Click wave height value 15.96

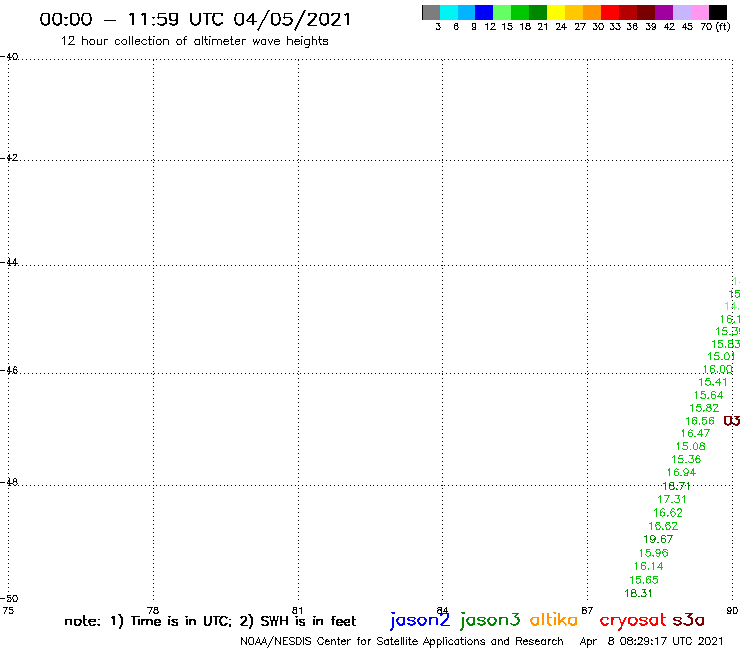pos(653,553)
